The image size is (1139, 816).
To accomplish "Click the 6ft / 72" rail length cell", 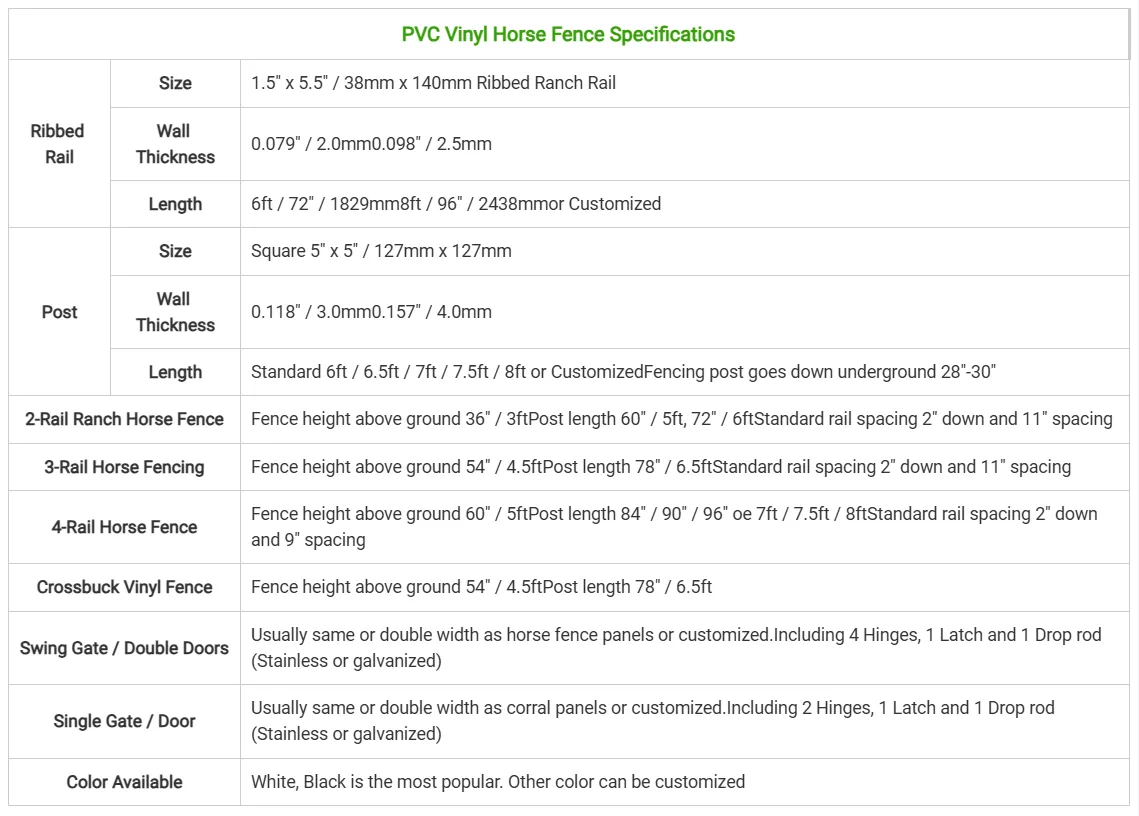I will (456, 204).
